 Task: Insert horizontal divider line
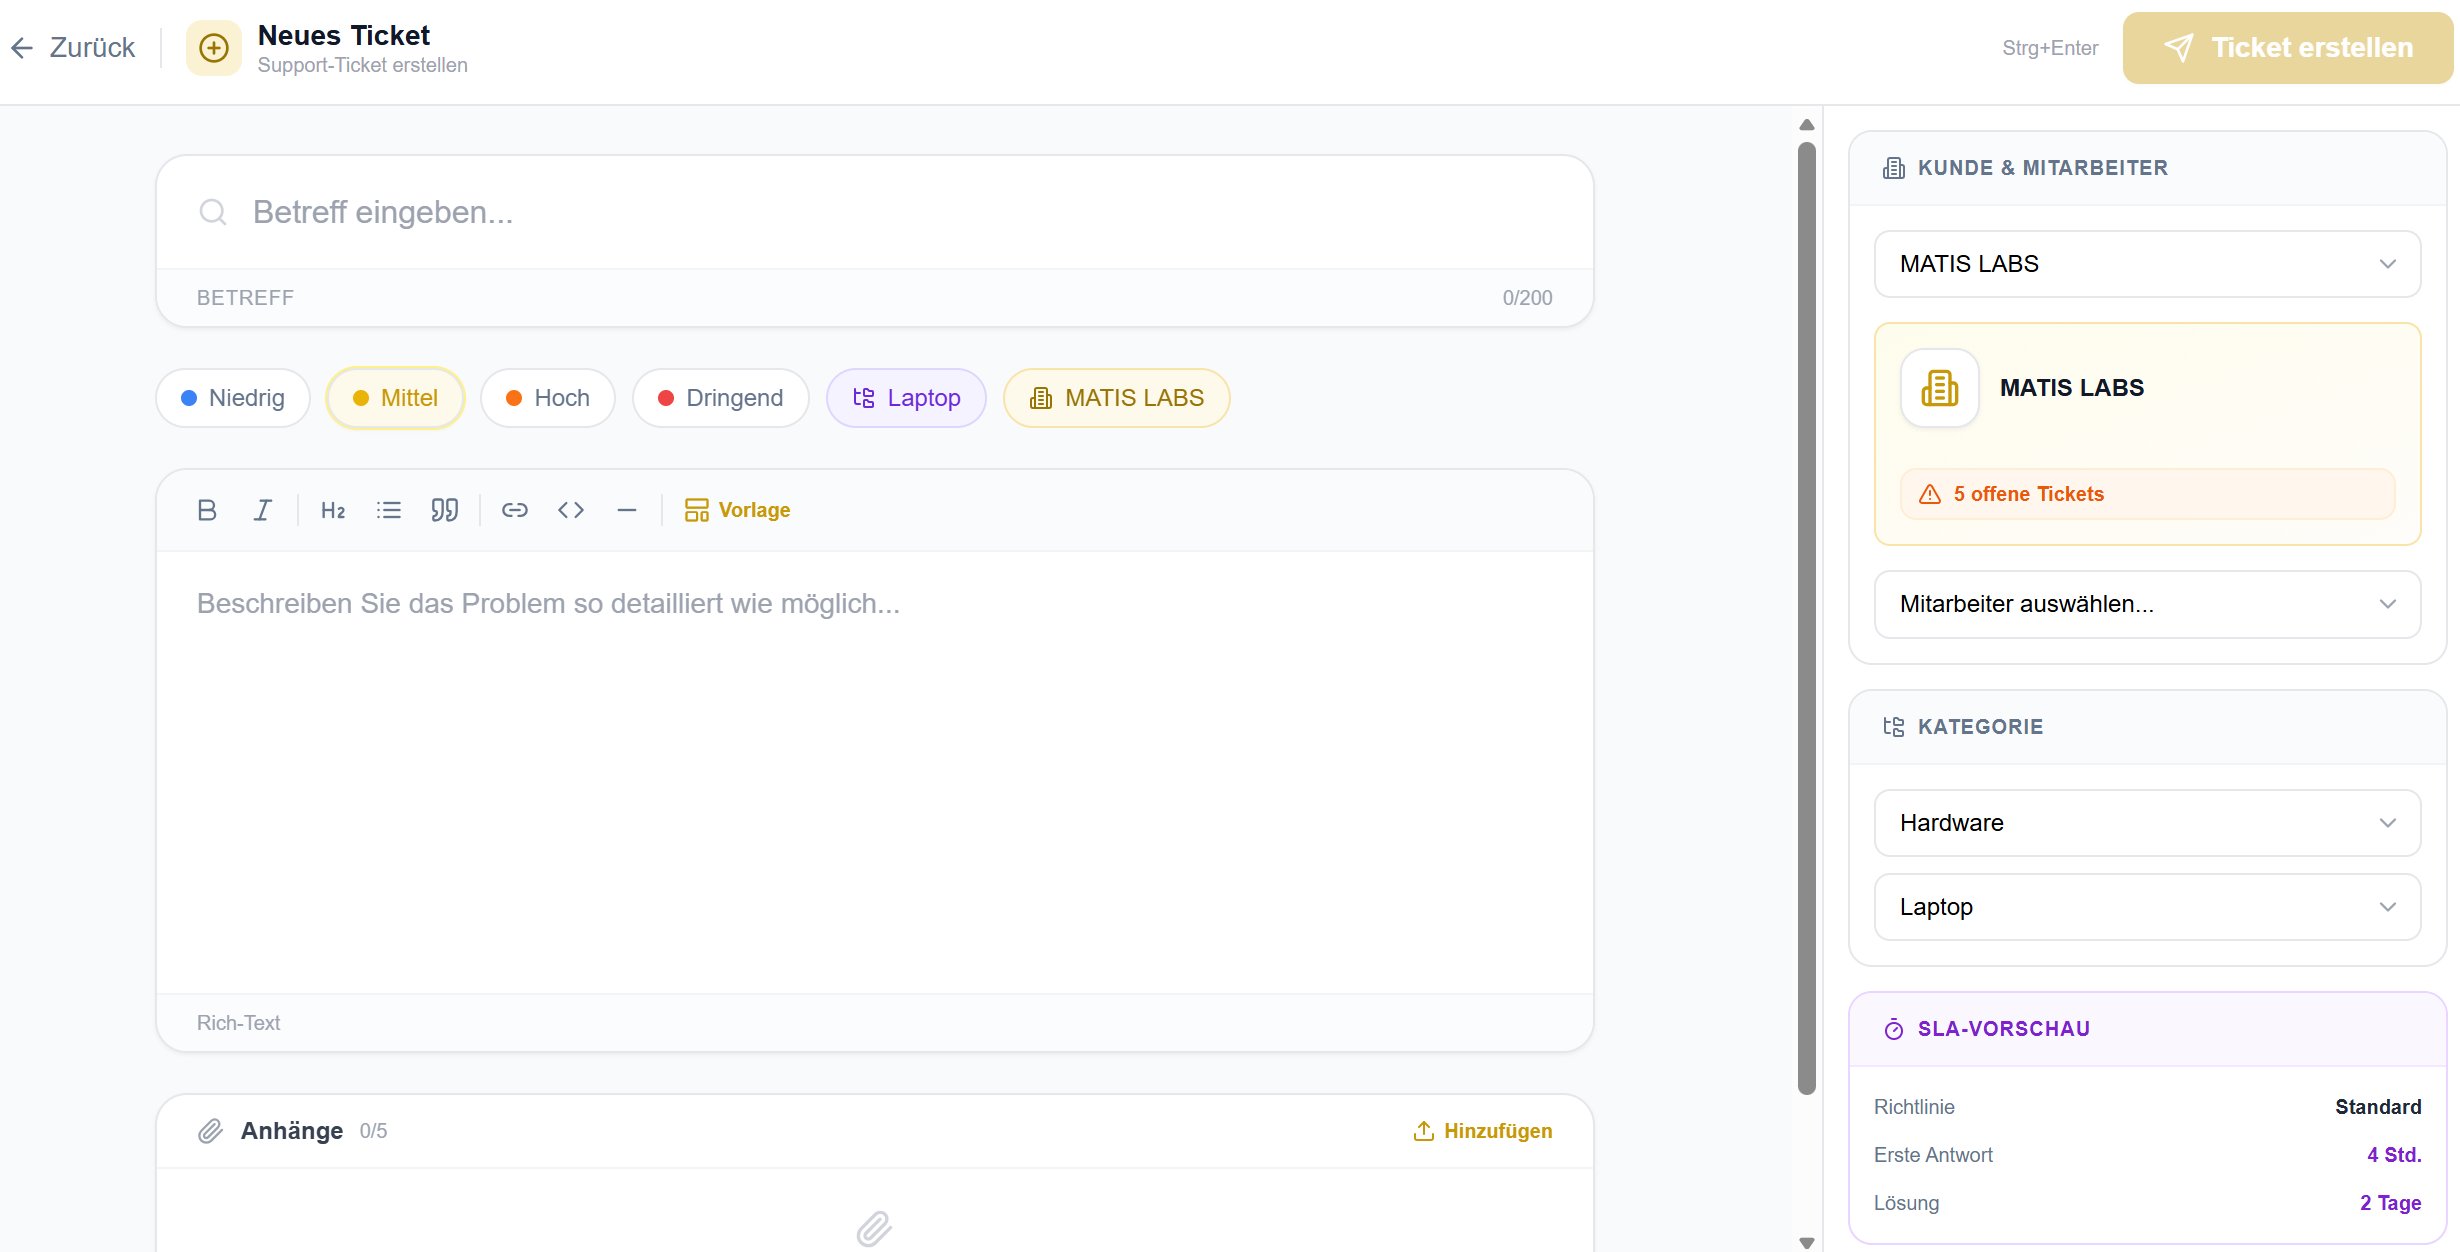627,510
